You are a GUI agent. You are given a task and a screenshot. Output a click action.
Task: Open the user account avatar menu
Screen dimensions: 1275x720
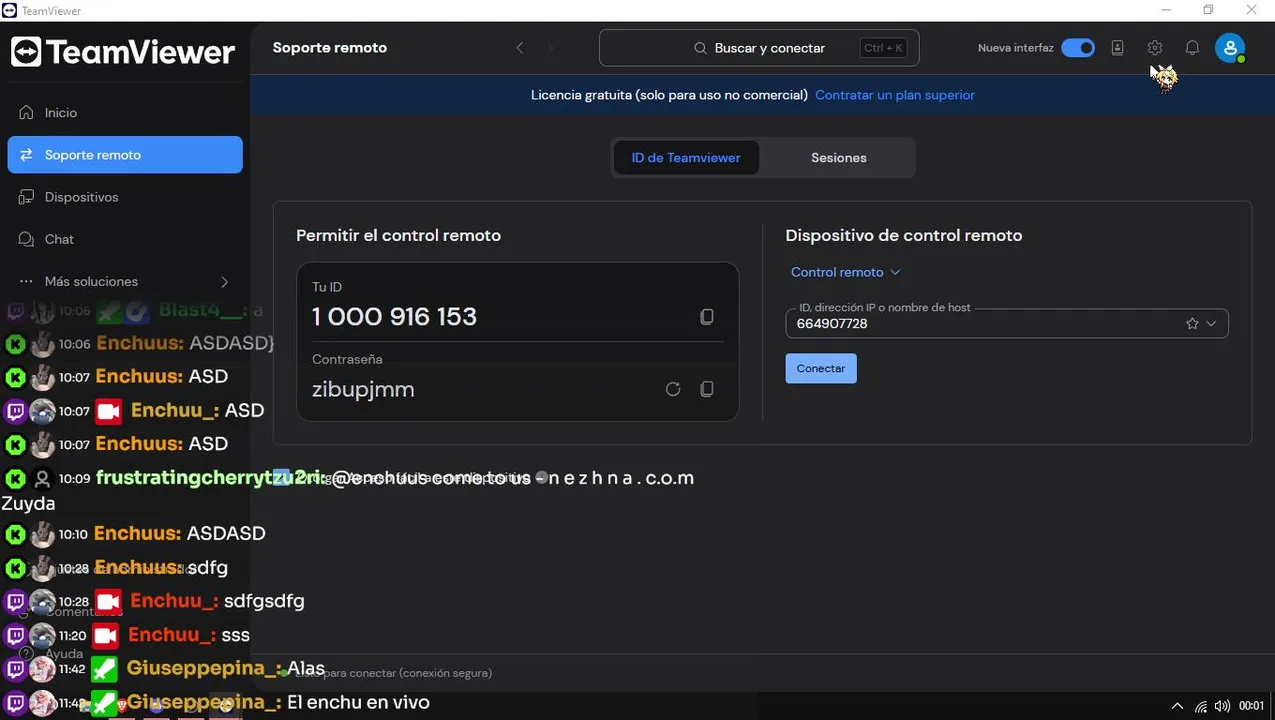pos(1230,48)
